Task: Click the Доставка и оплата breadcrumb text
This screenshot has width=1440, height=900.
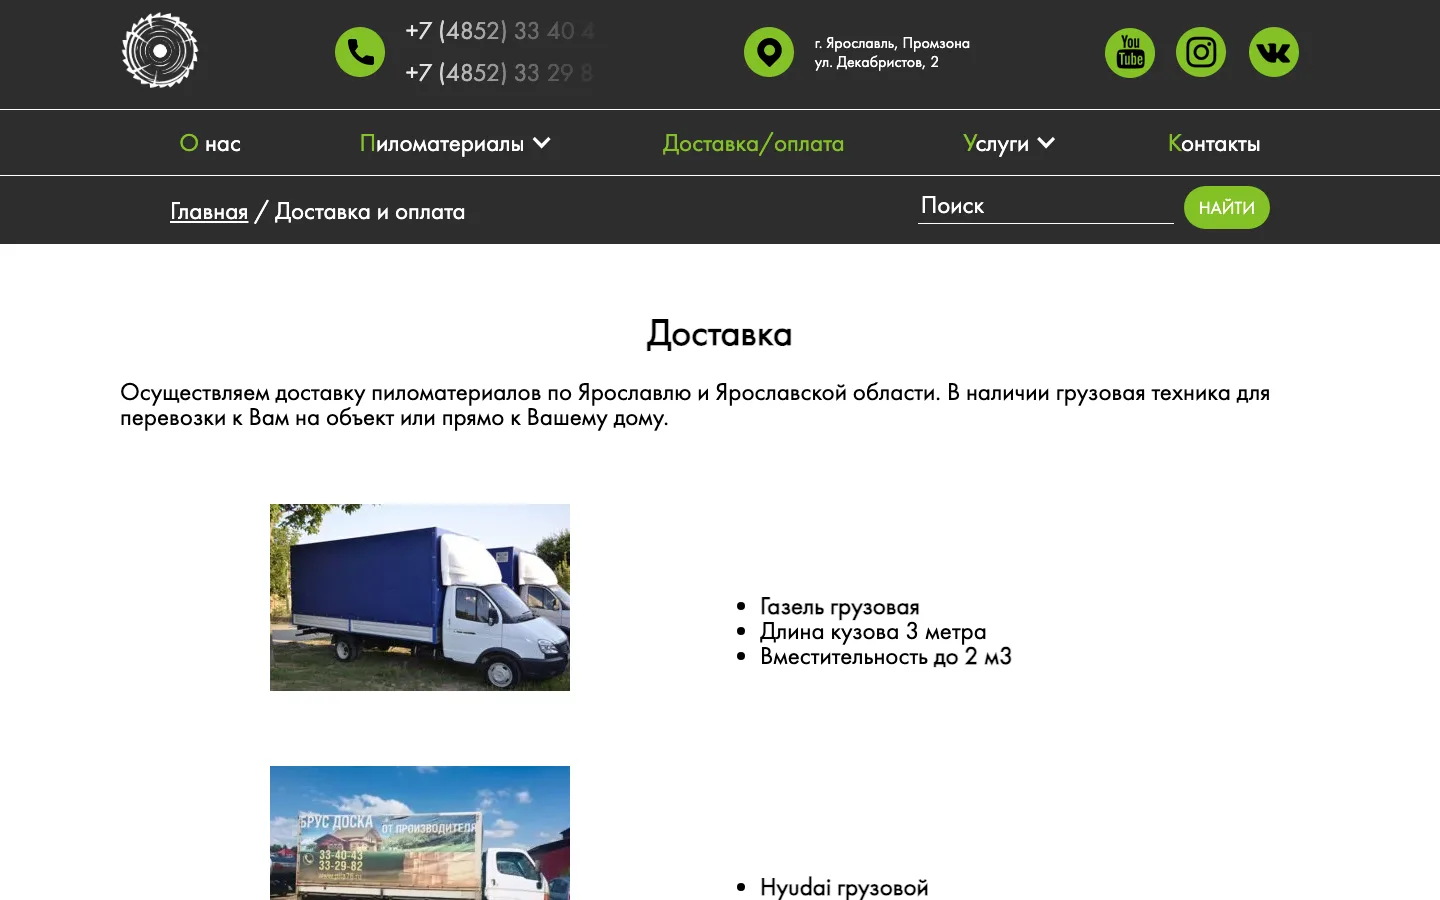Action: click(x=370, y=211)
